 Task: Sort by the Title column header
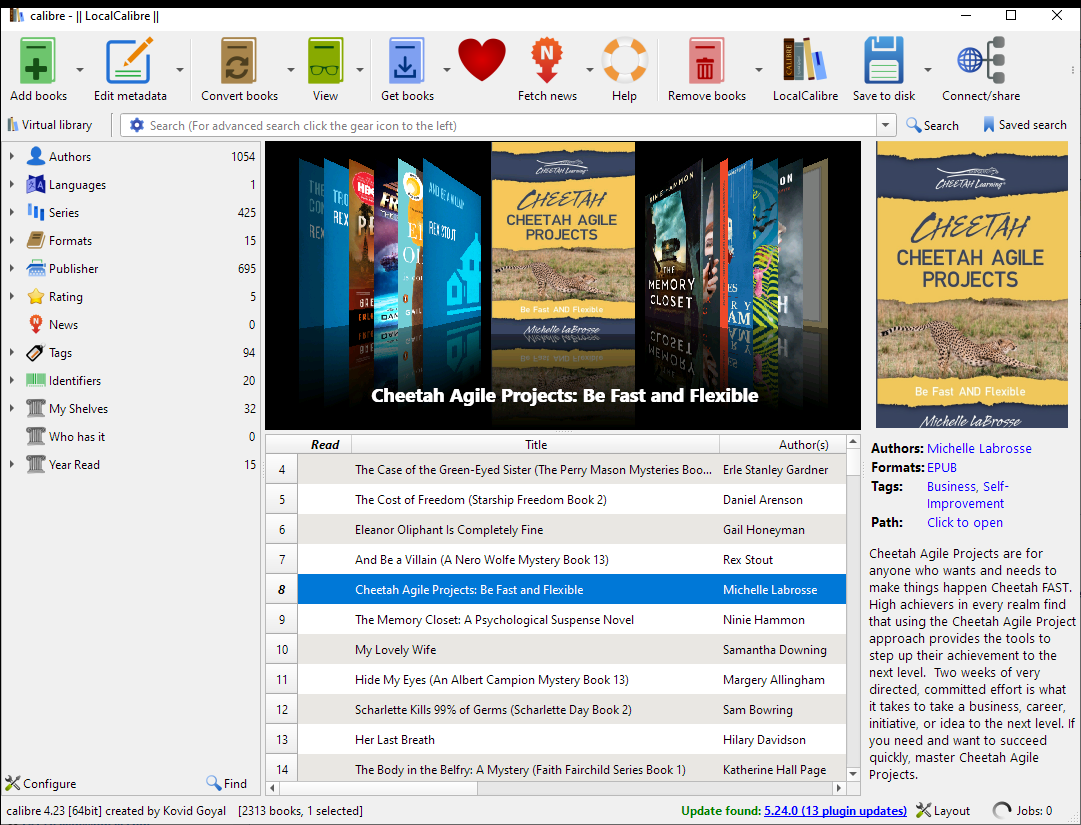pyautogui.click(x=536, y=445)
